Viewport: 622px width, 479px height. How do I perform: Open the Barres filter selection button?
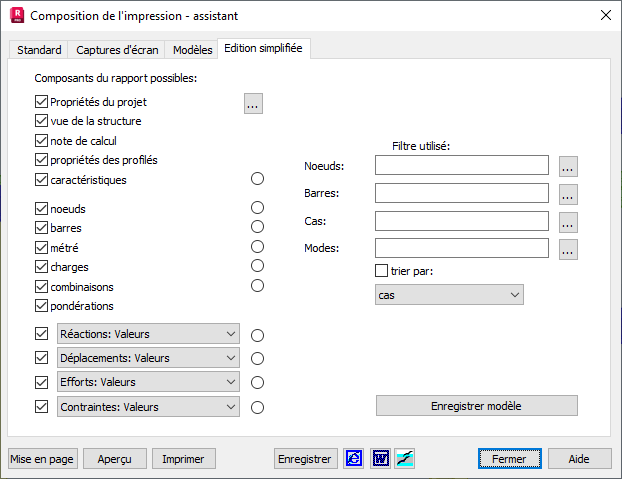(568, 194)
